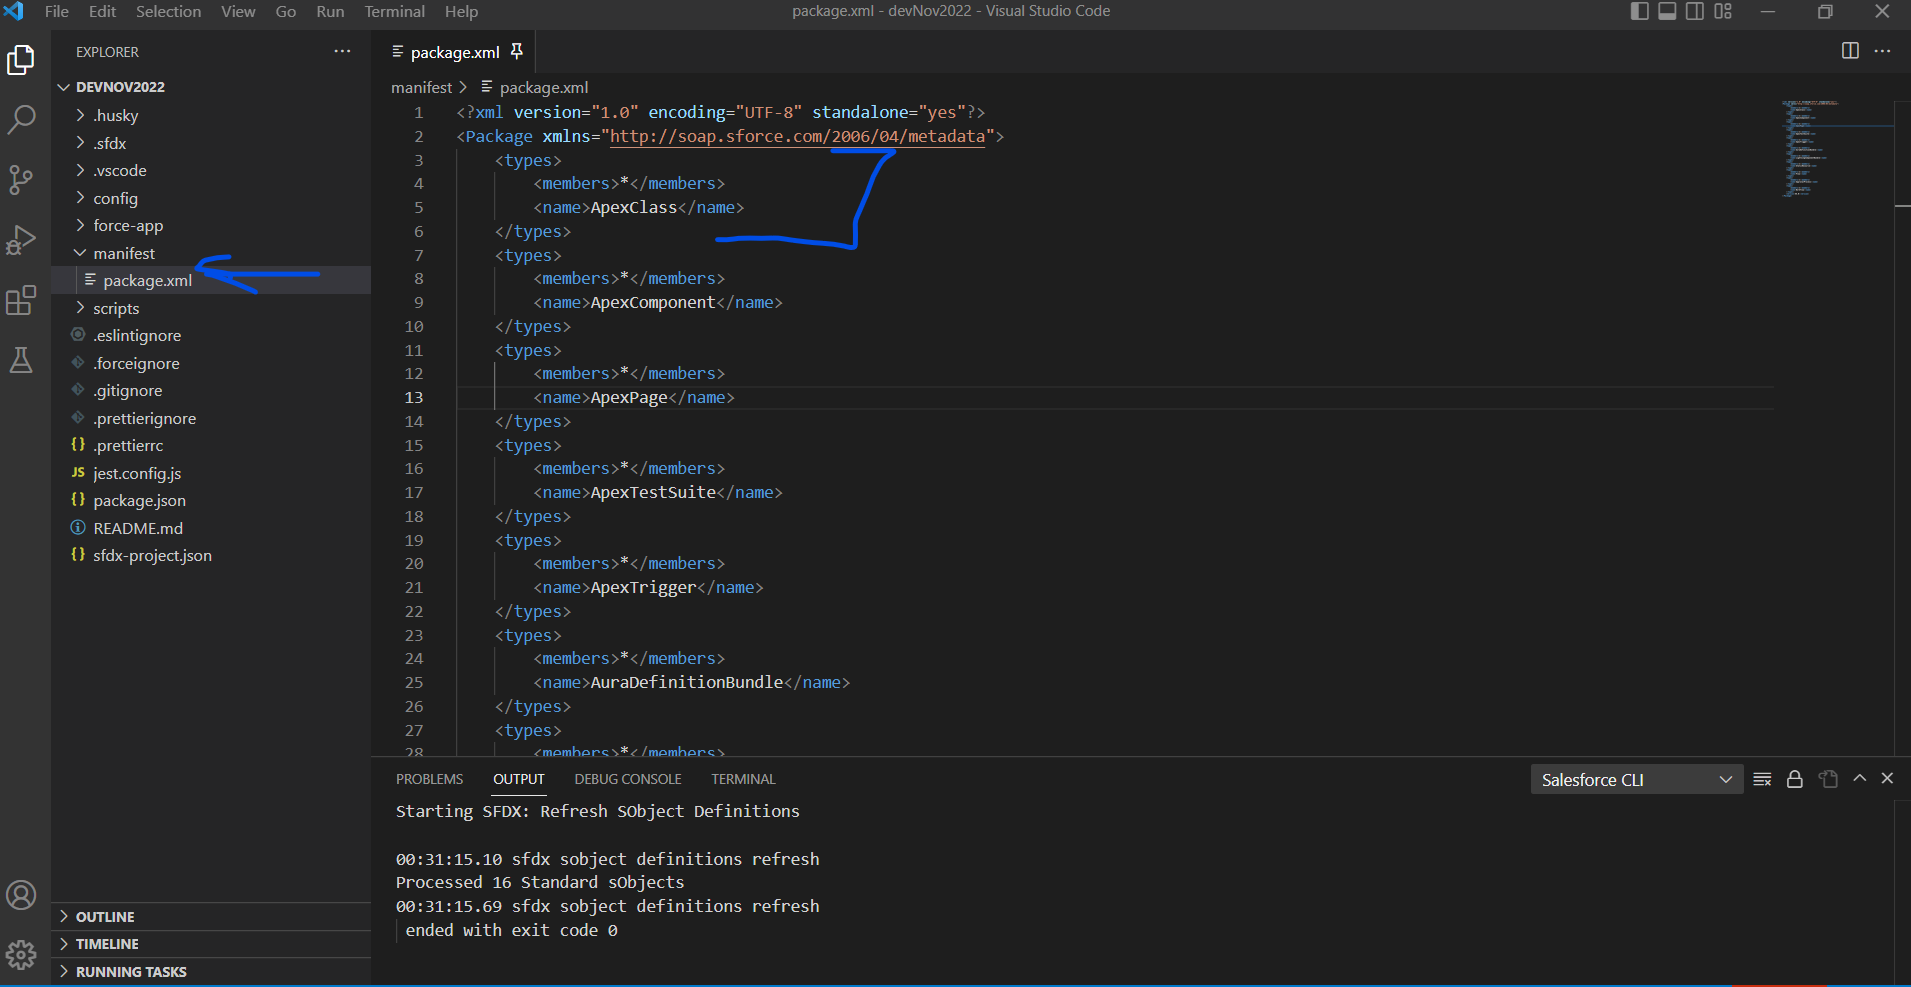Close the bottom panel

point(1887,778)
